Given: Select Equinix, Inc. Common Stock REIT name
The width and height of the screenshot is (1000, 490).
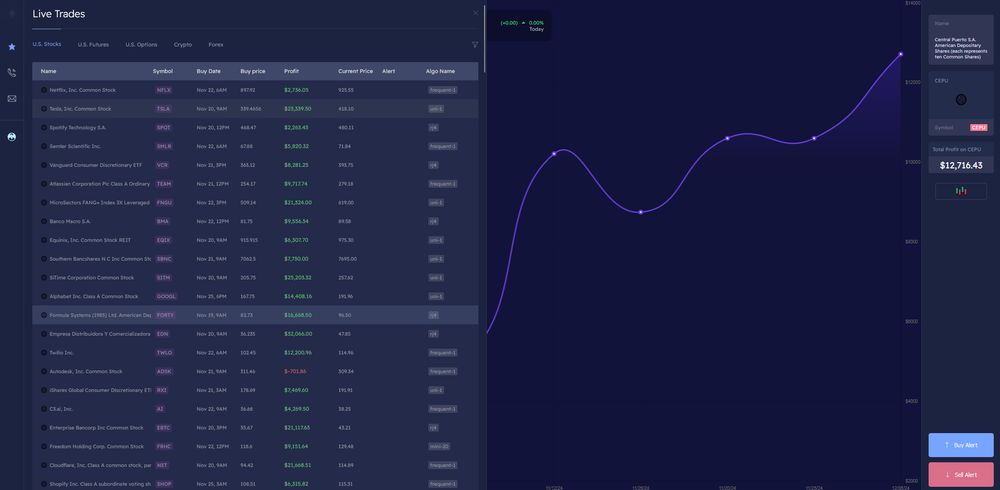Looking at the screenshot, I should 90,240.
